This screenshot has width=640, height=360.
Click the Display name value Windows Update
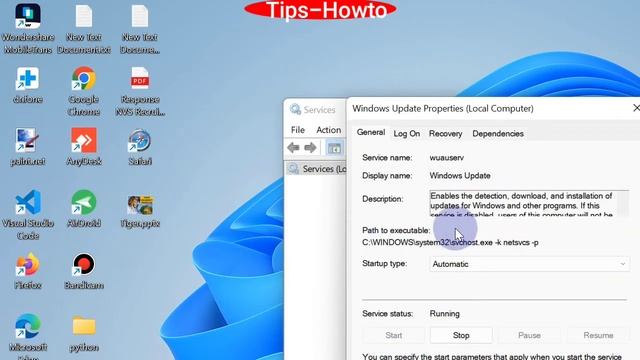coord(460,176)
